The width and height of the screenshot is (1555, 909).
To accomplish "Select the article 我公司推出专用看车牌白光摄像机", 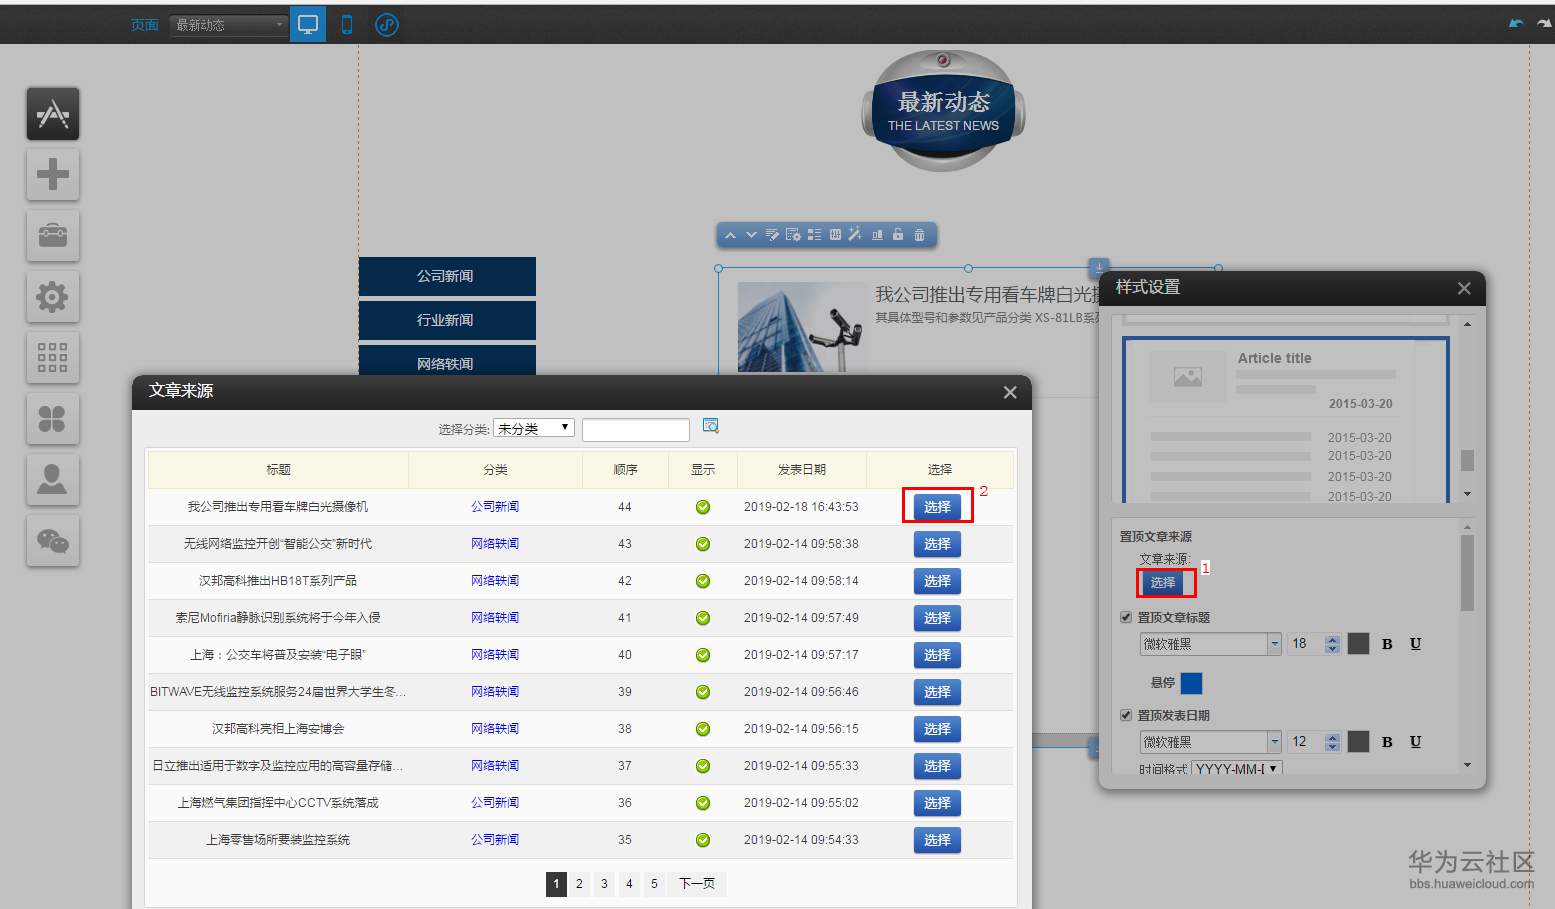I will [x=937, y=507].
